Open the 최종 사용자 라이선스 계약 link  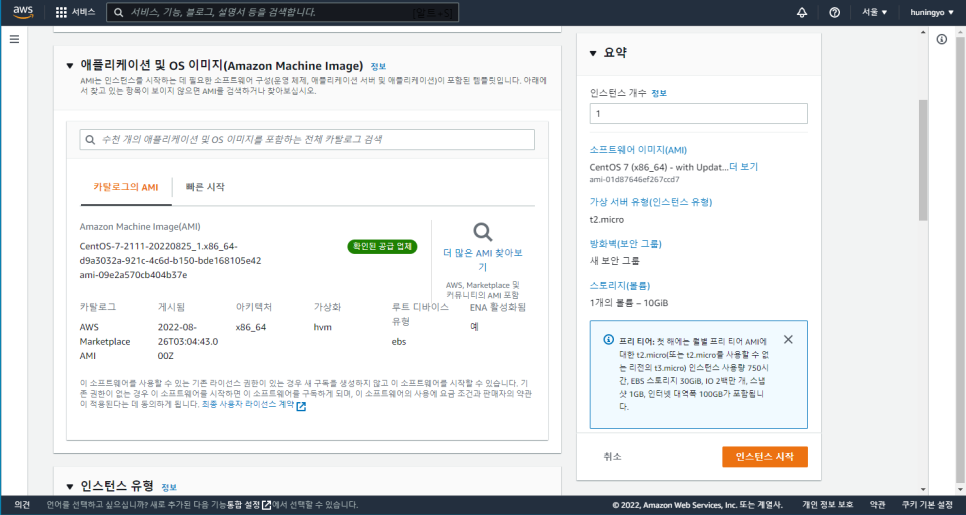[x=248, y=405]
